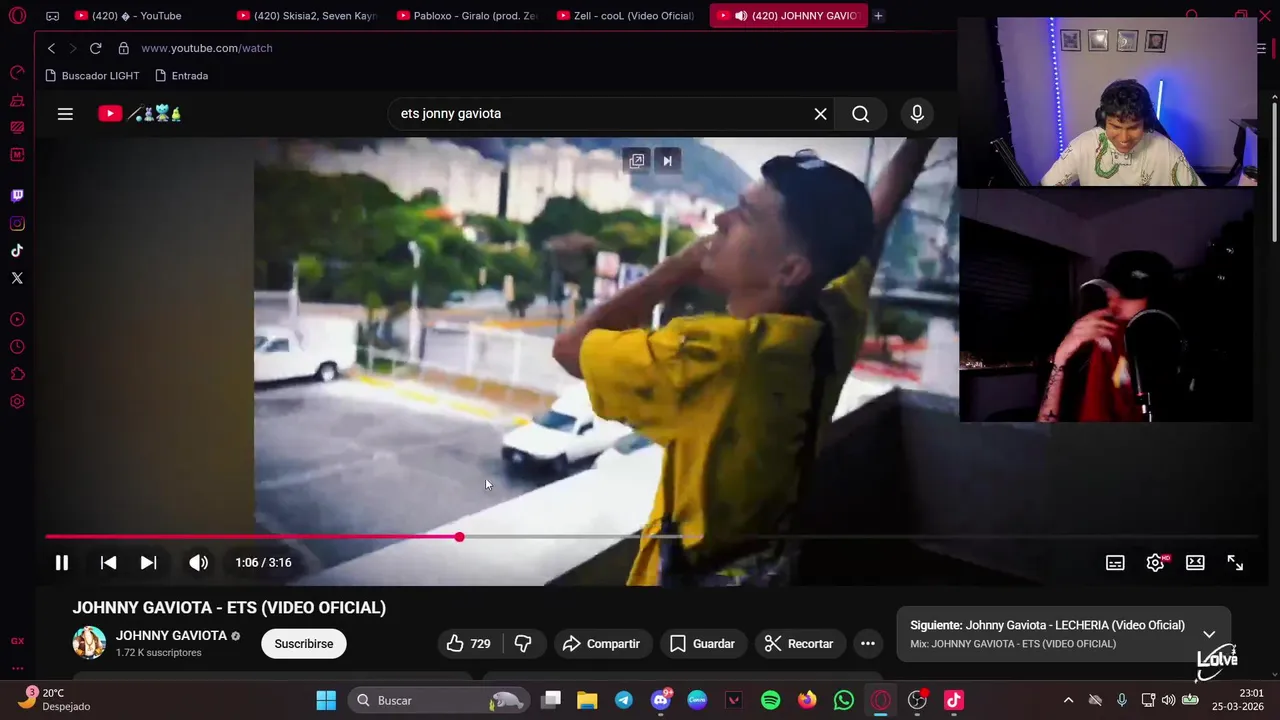Click the YouTube search magnifier button

click(x=860, y=114)
